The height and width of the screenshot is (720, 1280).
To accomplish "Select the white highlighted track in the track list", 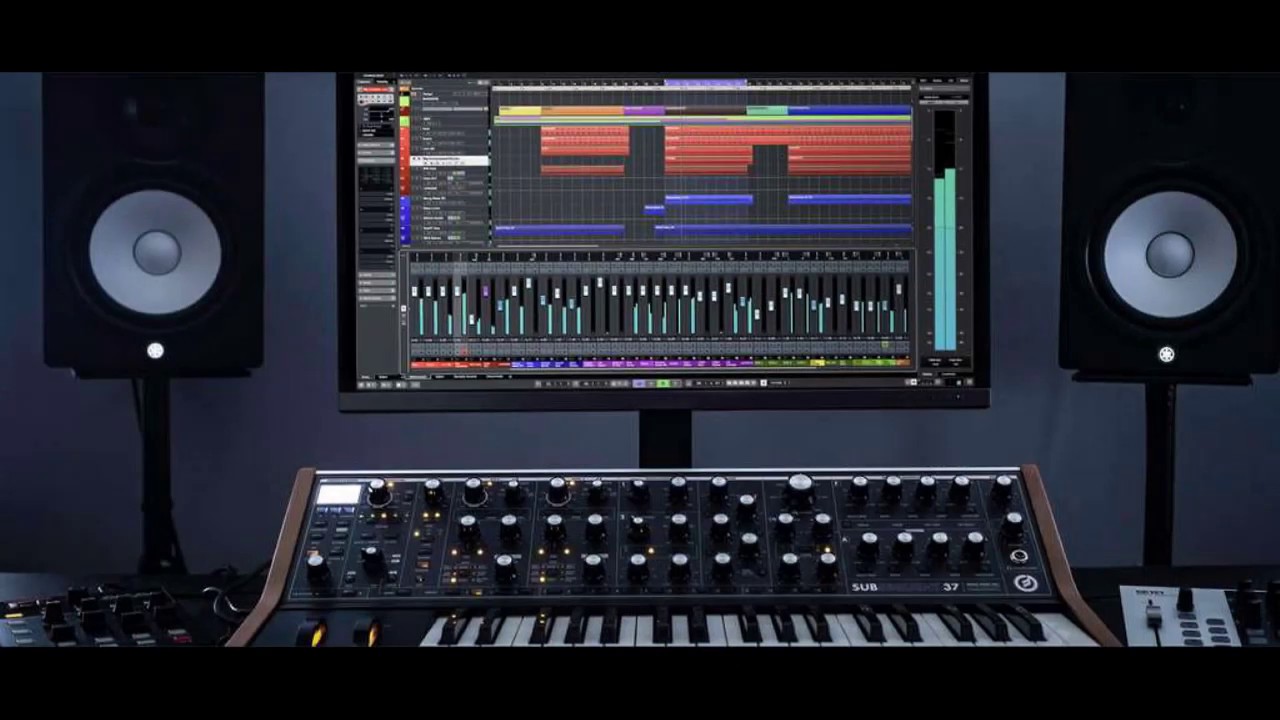I will pyautogui.click(x=449, y=161).
